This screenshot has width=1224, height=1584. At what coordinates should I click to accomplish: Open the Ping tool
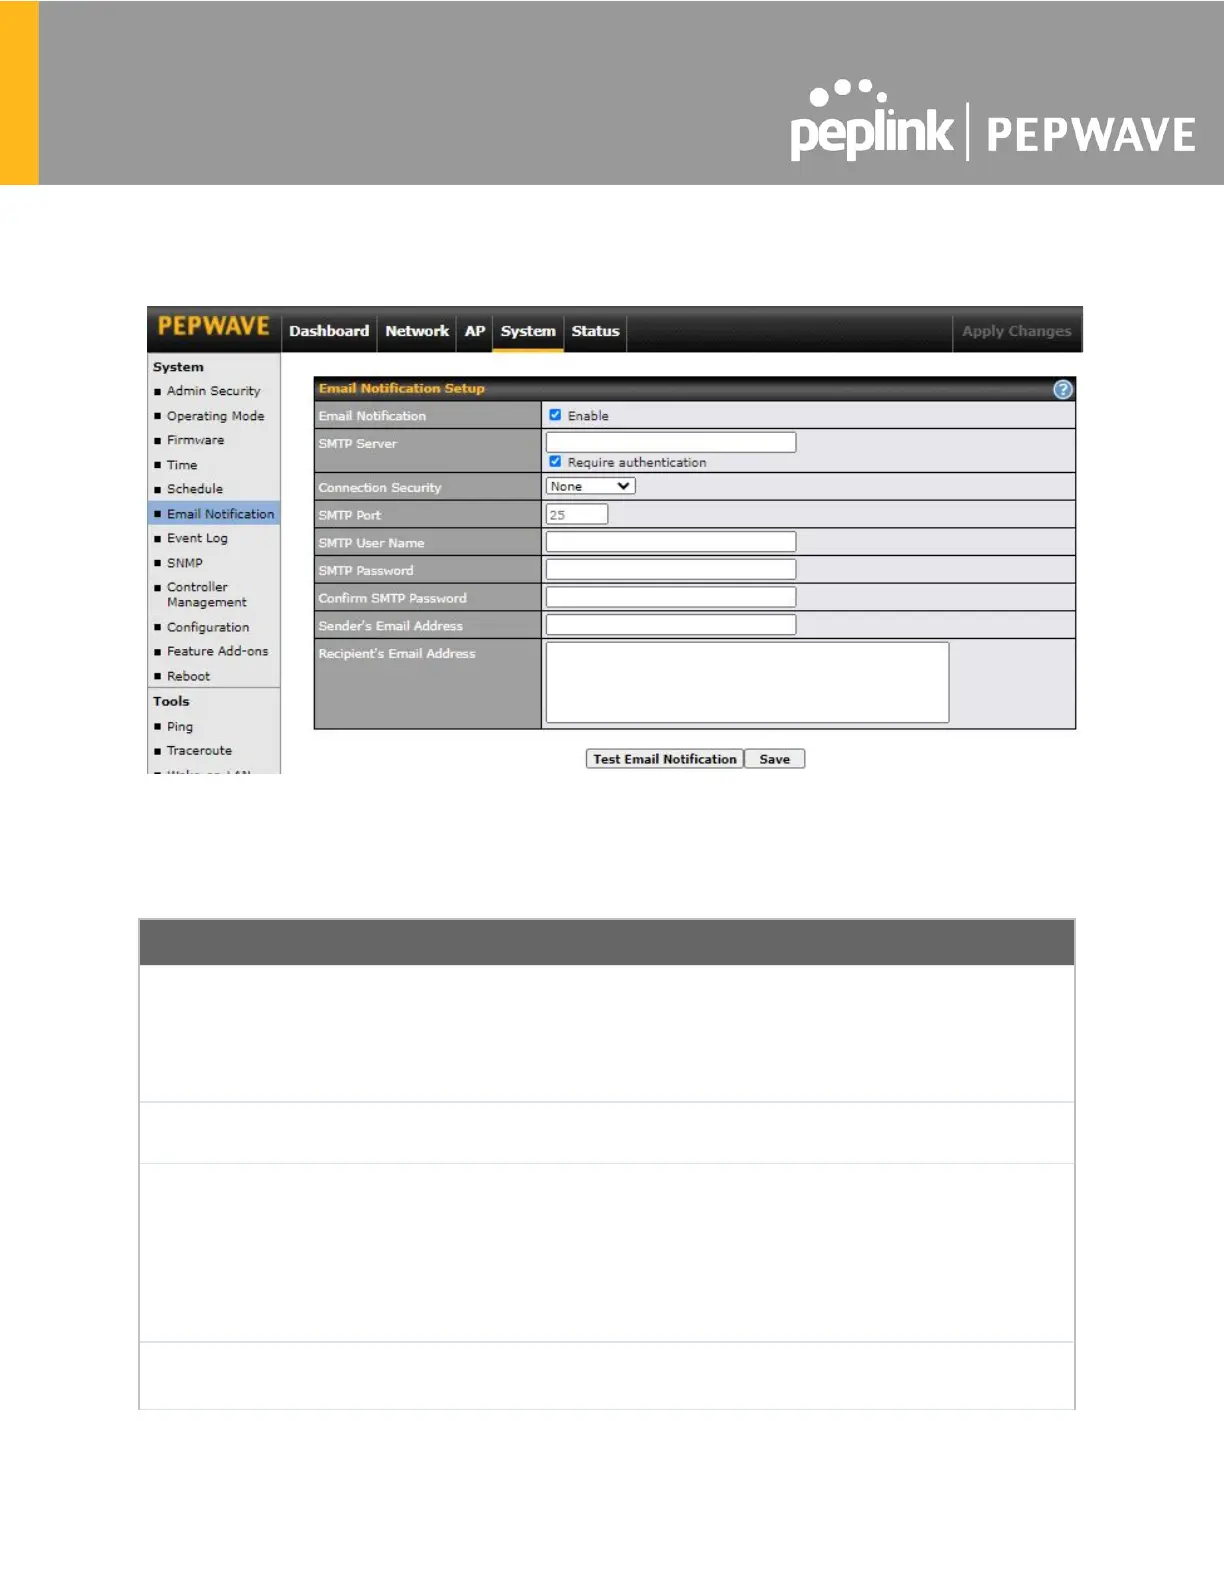coord(180,726)
